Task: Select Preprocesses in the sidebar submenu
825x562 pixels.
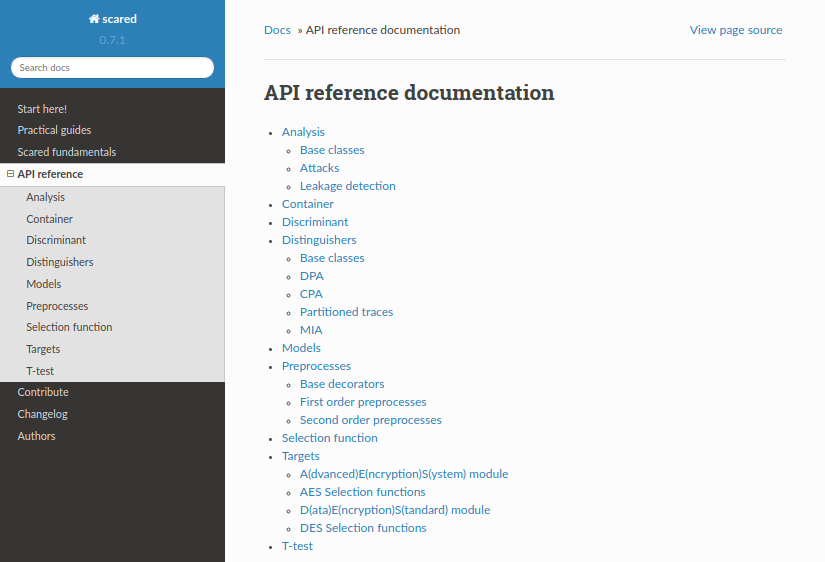Action: pos(57,306)
